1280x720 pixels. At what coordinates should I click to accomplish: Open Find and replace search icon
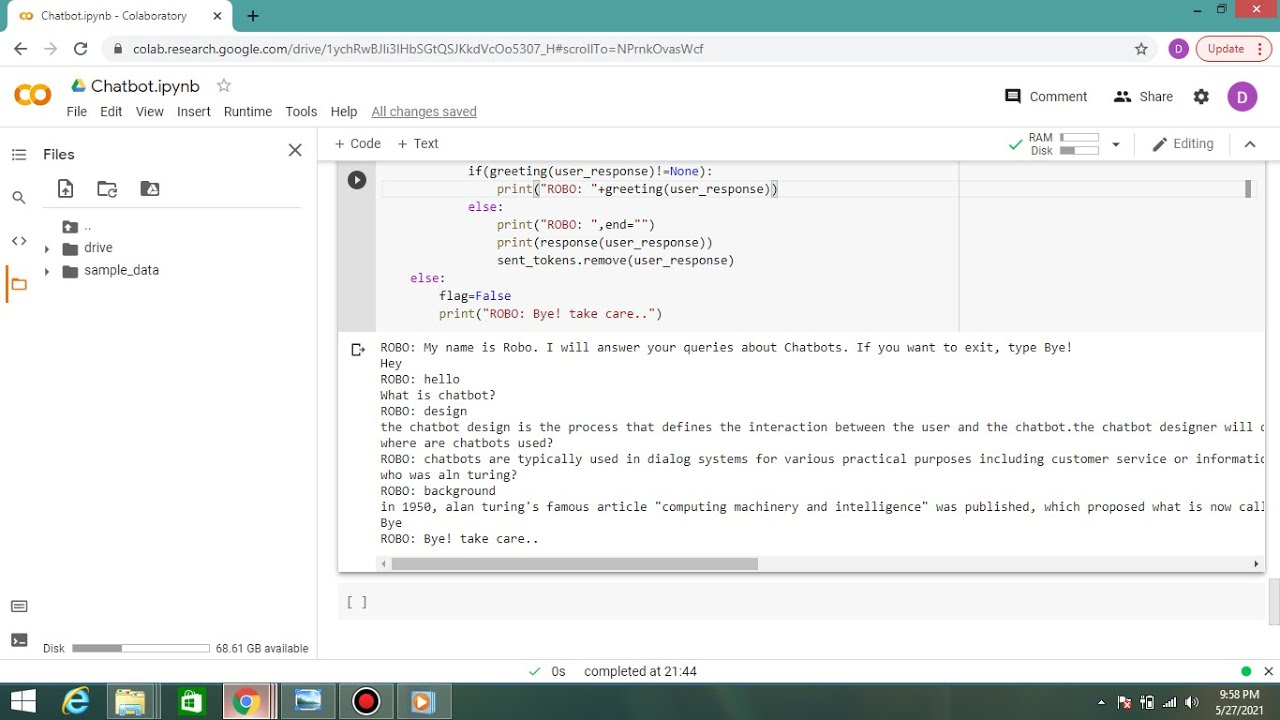(x=18, y=198)
